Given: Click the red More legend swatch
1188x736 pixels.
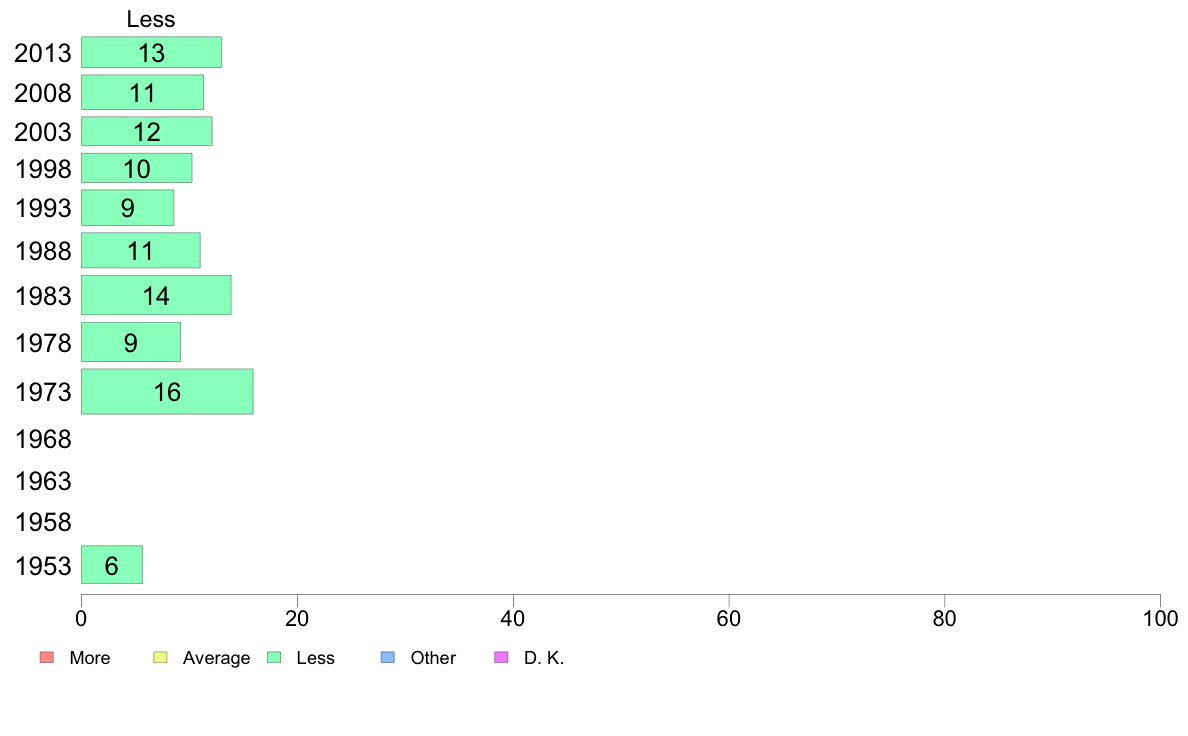Looking at the screenshot, I should pos(47,657).
